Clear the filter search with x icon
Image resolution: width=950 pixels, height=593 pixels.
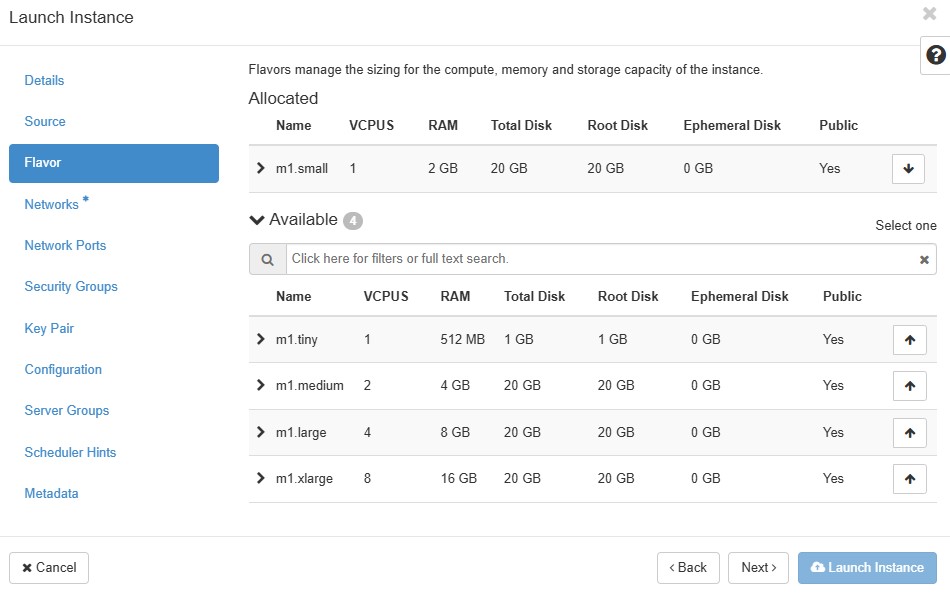(924, 260)
